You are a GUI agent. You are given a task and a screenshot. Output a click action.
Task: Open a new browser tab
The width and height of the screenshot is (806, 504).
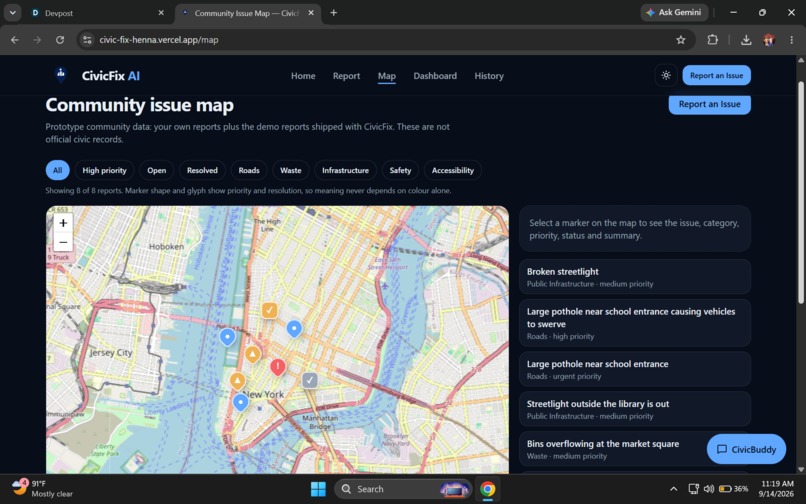click(334, 13)
